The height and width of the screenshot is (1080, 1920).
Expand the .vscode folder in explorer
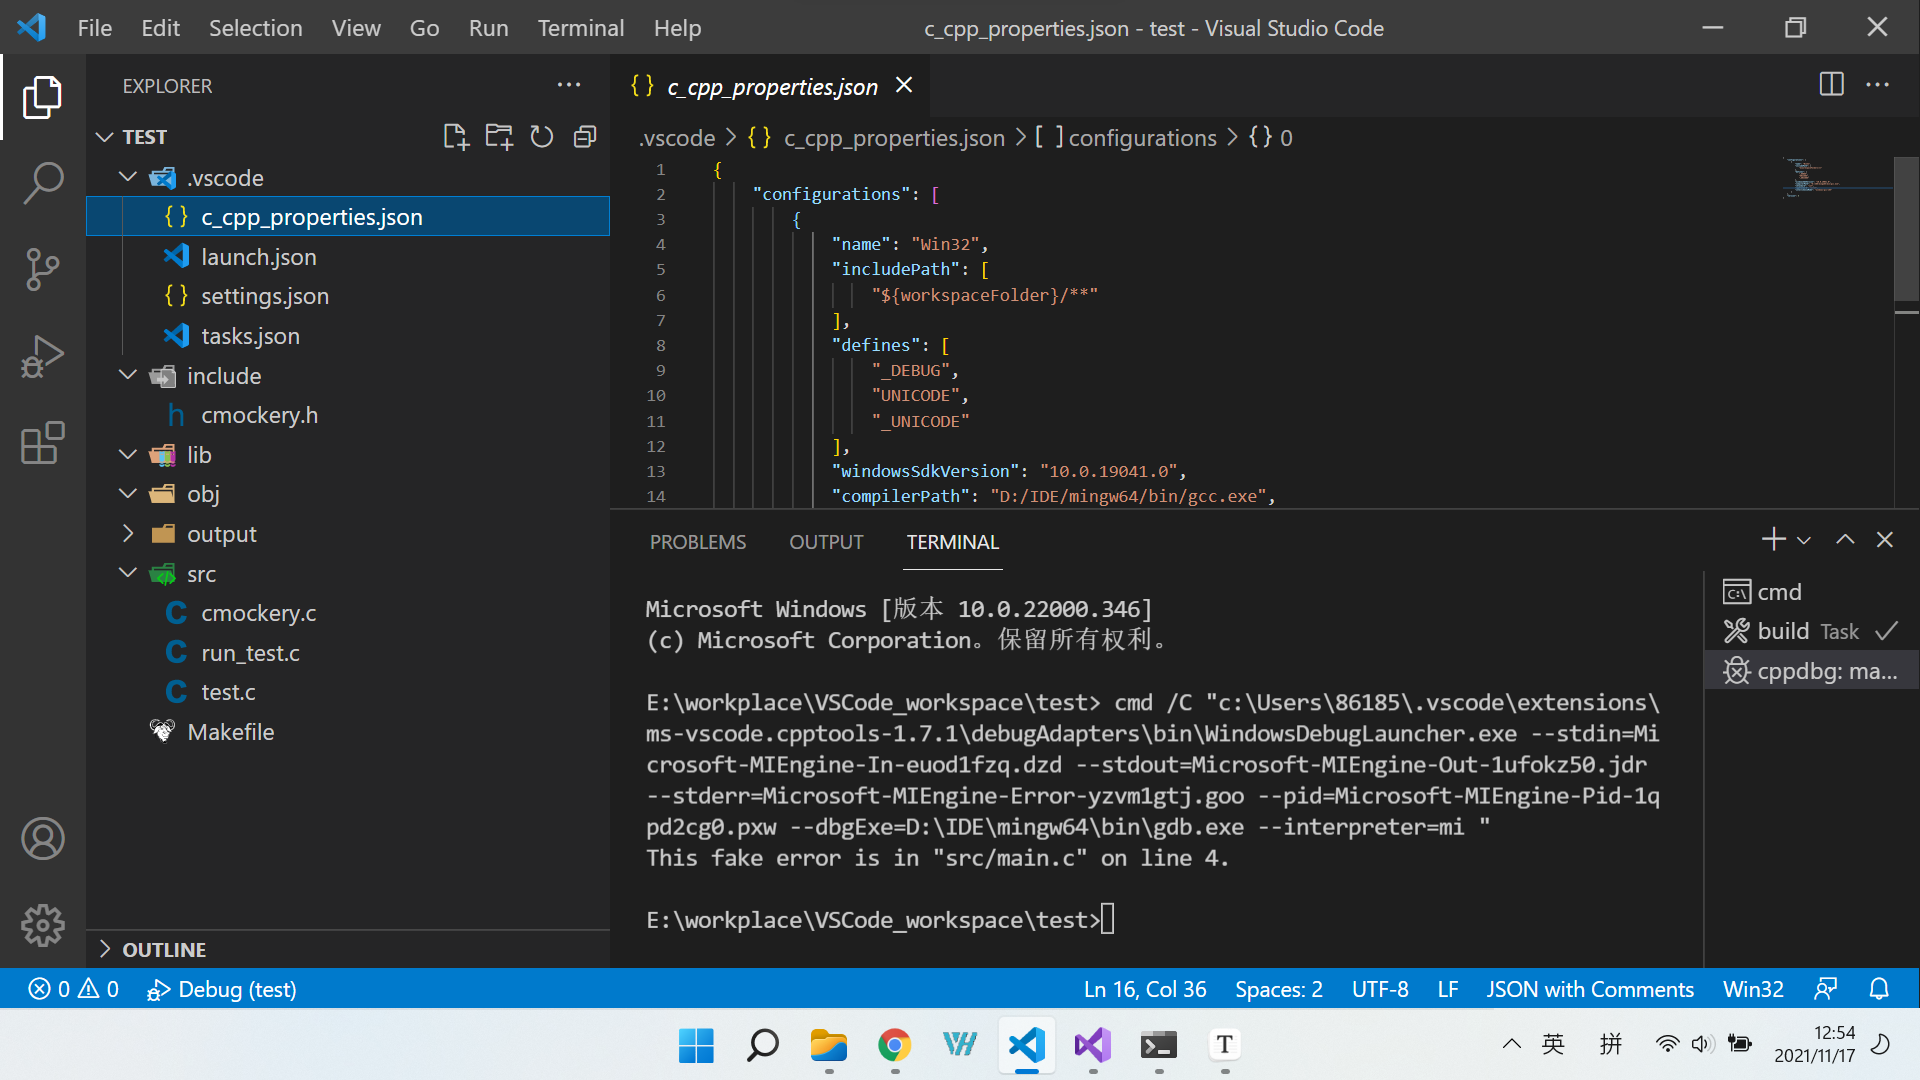click(128, 177)
